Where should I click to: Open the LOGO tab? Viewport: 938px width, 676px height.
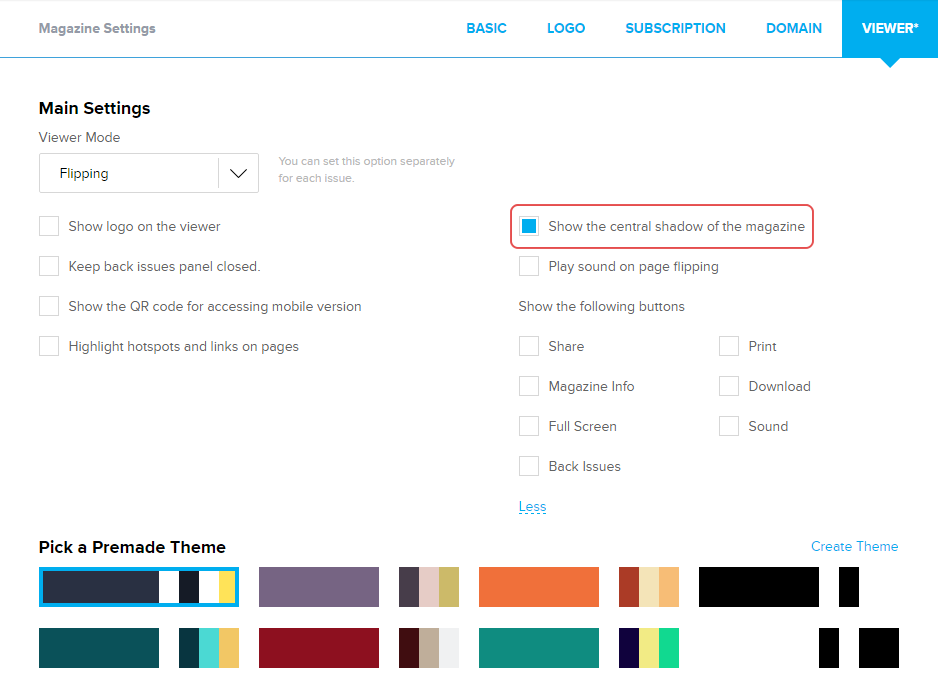coord(566,28)
